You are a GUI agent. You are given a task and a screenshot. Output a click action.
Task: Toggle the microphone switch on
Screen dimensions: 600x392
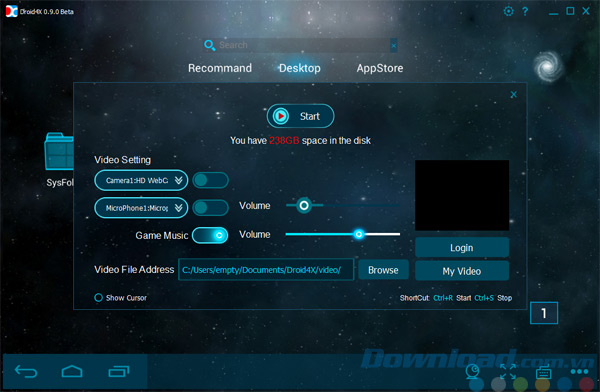[x=210, y=208]
